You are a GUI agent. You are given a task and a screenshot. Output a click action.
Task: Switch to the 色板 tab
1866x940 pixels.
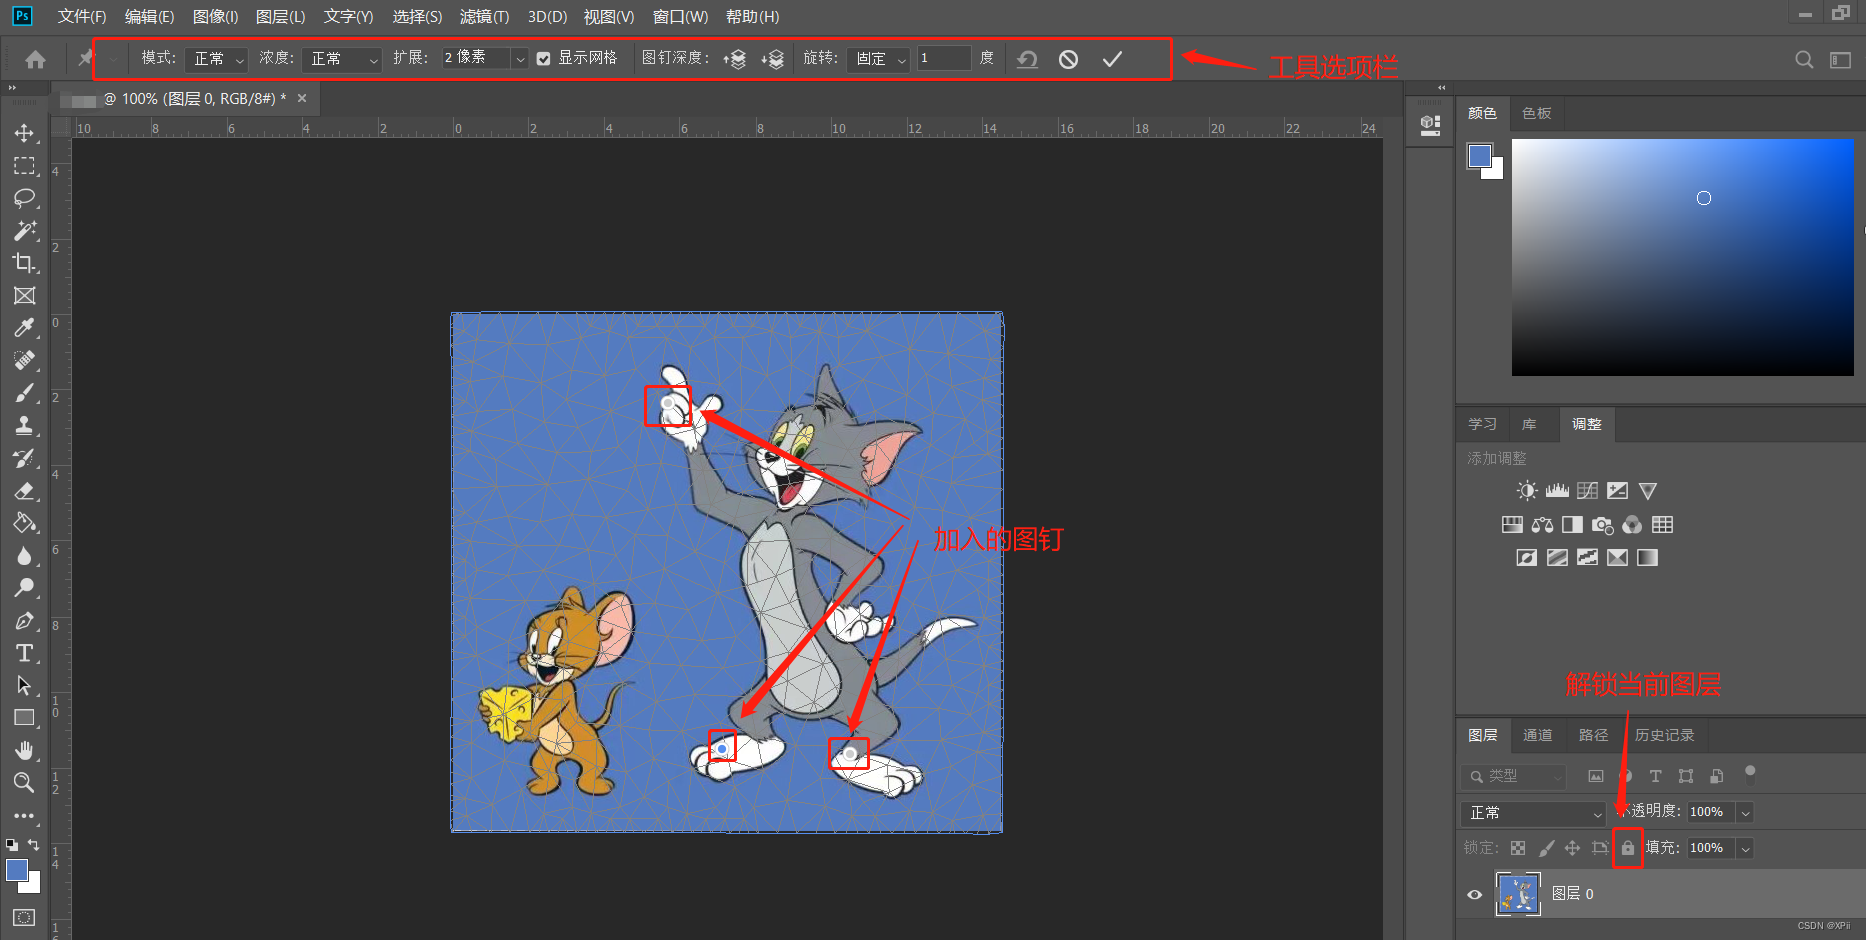click(x=1536, y=113)
